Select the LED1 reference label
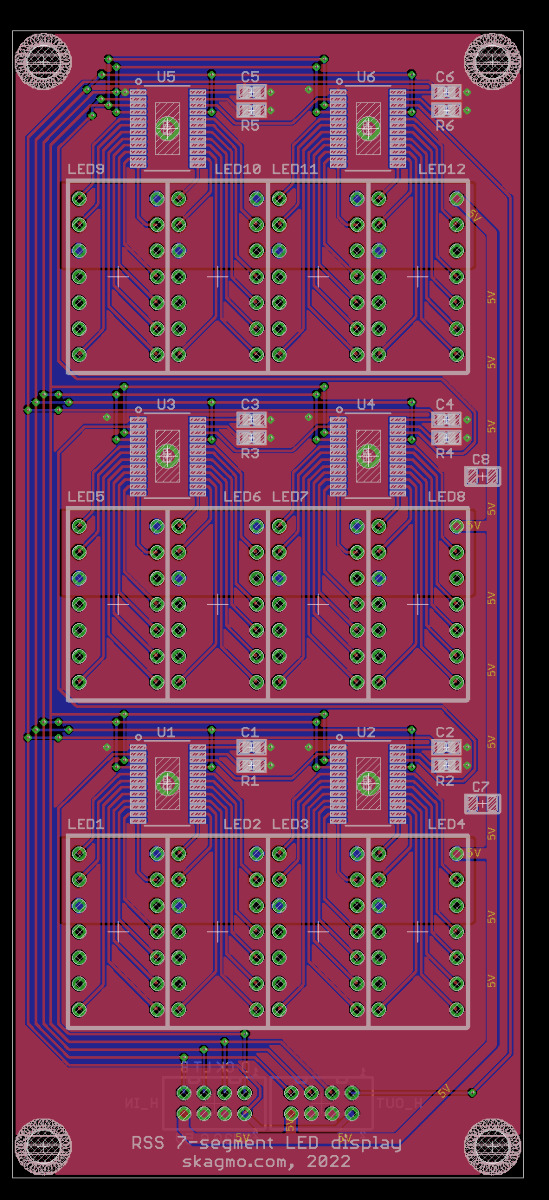The width and height of the screenshot is (549, 1200). point(86,824)
